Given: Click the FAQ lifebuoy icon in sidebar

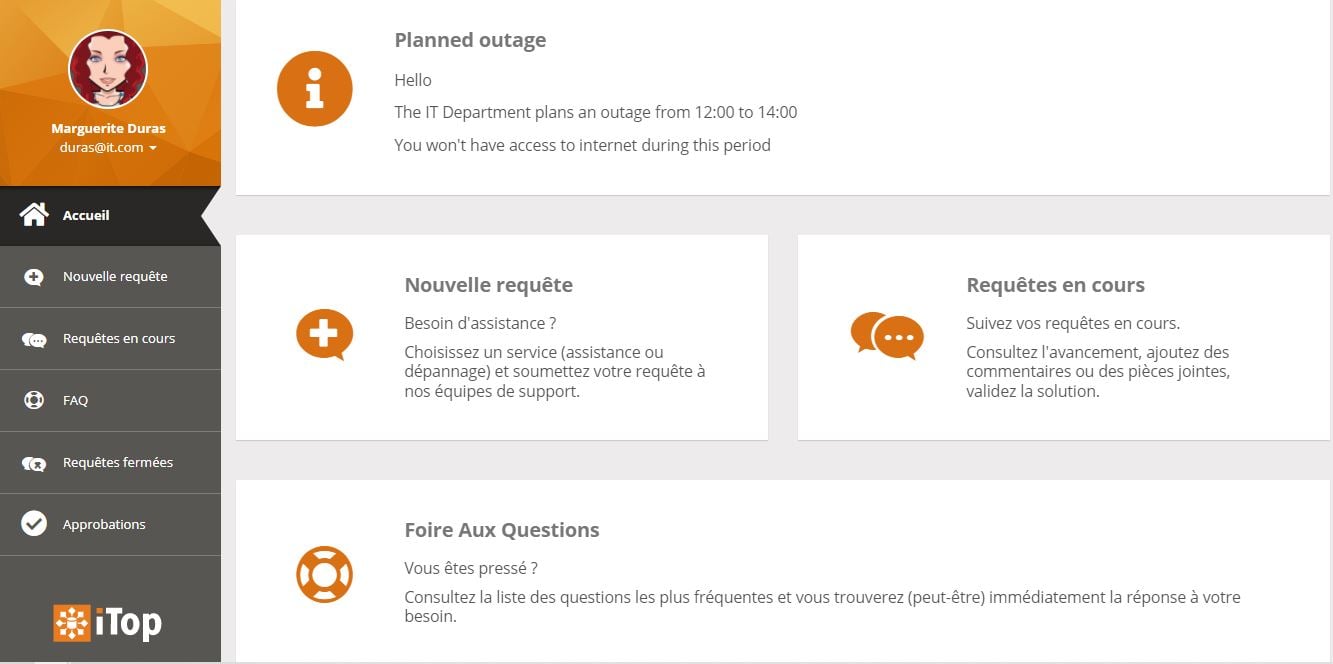Looking at the screenshot, I should (34, 400).
